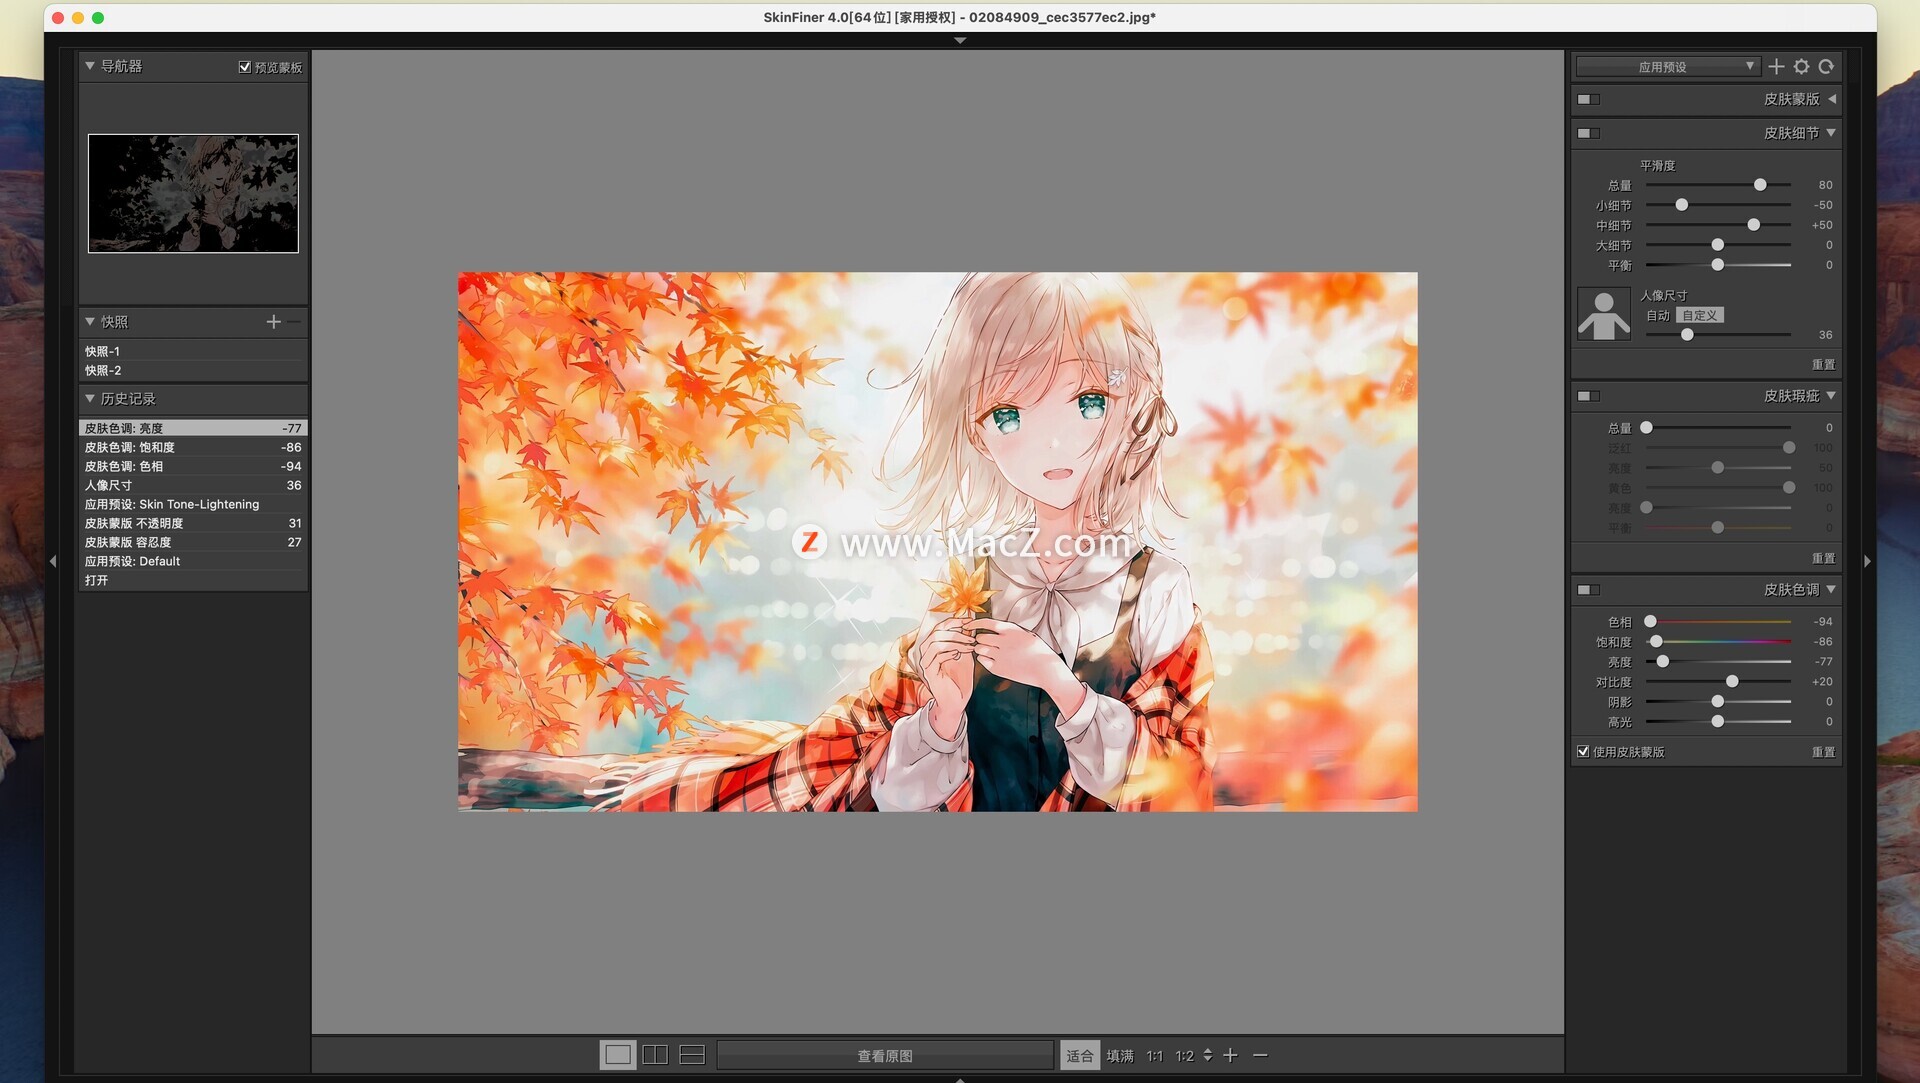
Task: Click the navigator preview thumbnail
Action: pyautogui.click(x=193, y=193)
